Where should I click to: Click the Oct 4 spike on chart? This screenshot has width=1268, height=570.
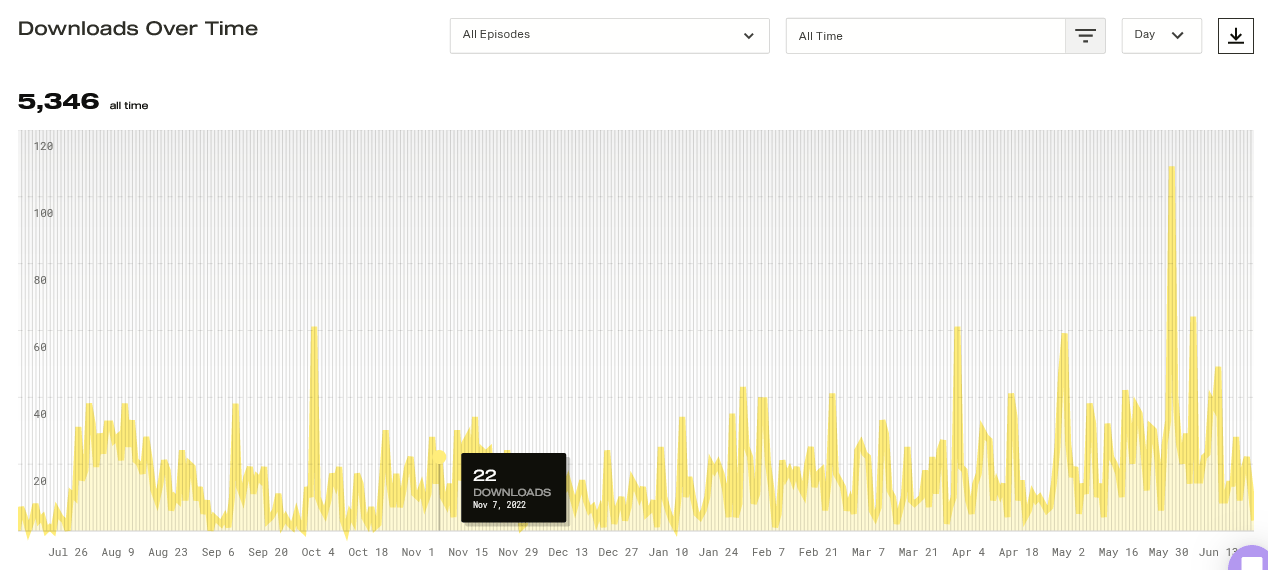tap(314, 329)
